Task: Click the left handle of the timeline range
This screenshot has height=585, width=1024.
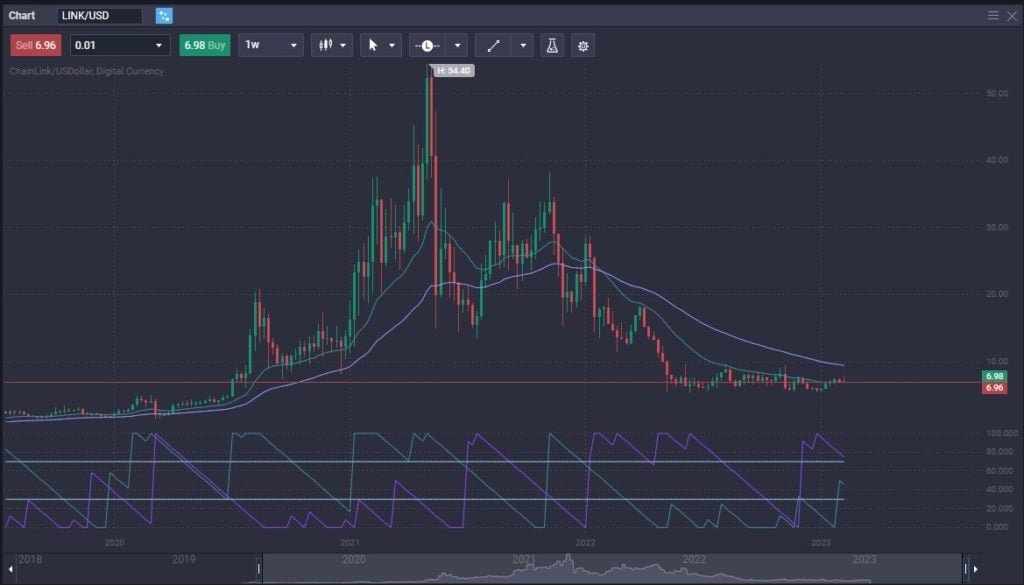Action: 259,569
